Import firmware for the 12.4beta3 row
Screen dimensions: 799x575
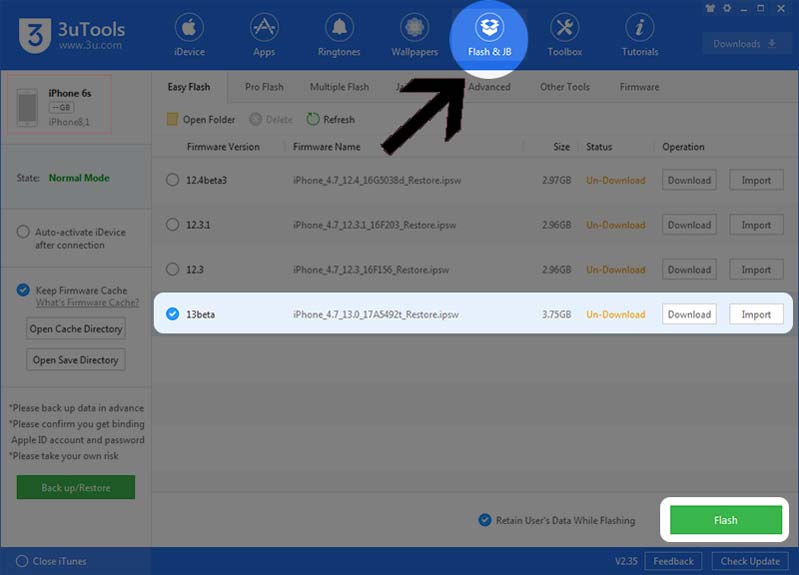pyautogui.click(x=756, y=180)
